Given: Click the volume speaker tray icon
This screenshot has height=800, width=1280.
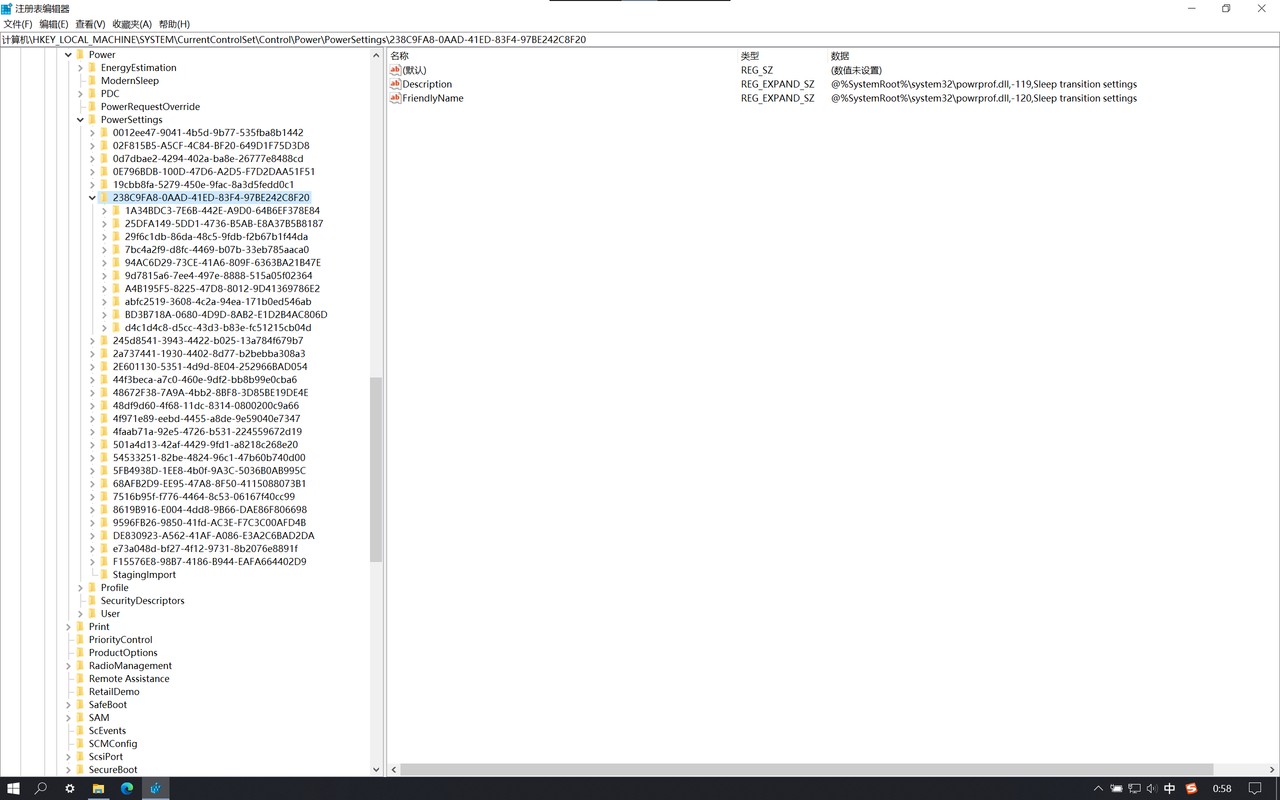Looking at the screenshot, I should pyautogui.click(x=1152, y=789).
